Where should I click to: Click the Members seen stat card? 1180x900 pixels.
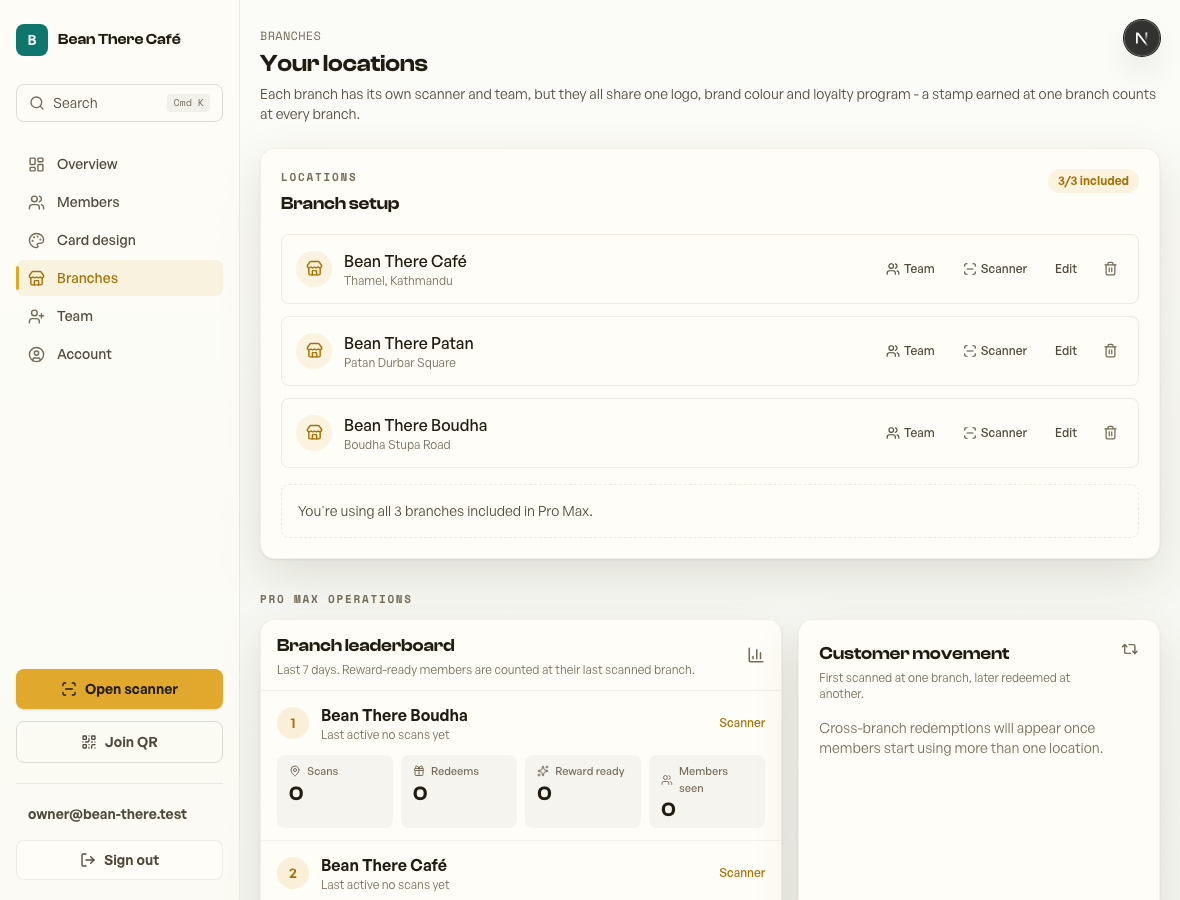point(707,792)
